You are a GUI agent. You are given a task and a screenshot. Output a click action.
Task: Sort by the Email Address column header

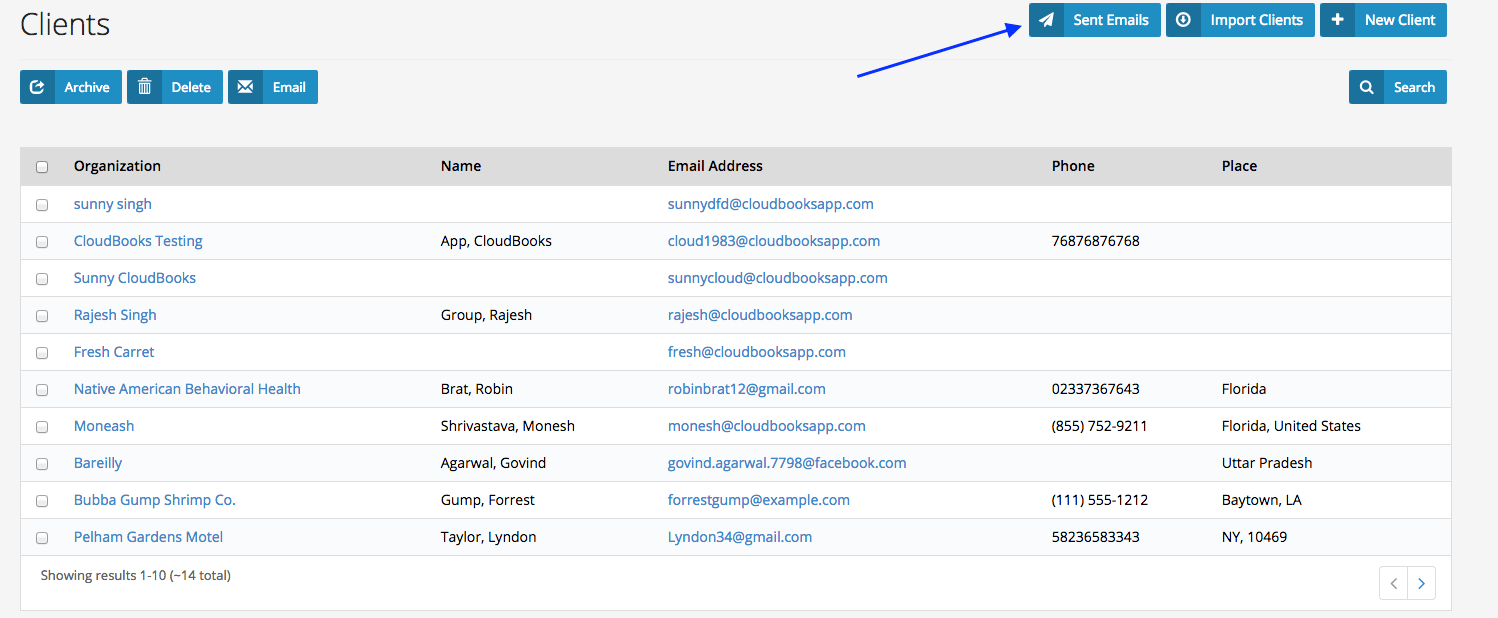coord(715,166)
